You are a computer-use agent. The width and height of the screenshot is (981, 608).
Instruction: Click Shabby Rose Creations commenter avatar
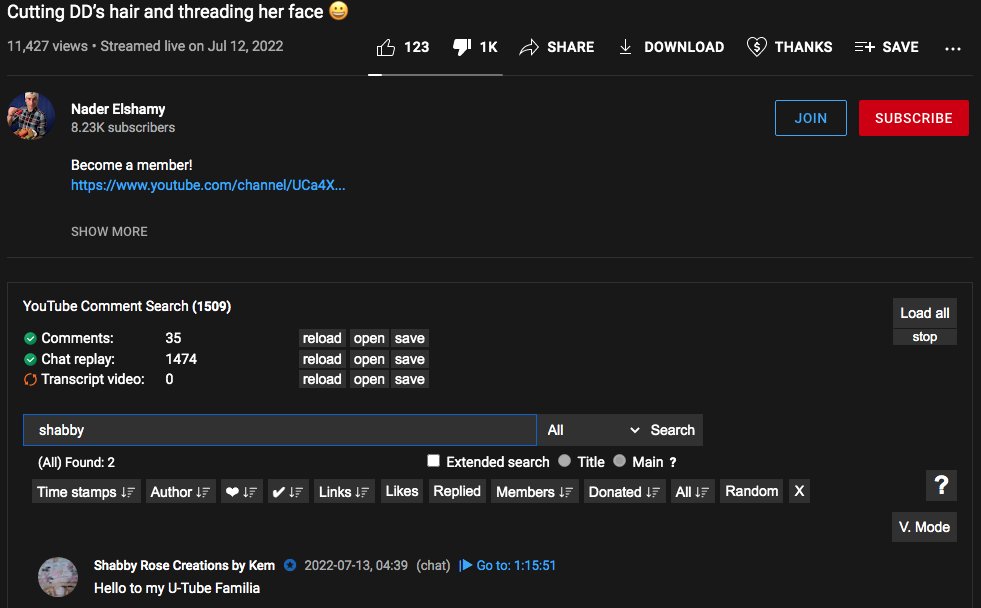point(58,577)
